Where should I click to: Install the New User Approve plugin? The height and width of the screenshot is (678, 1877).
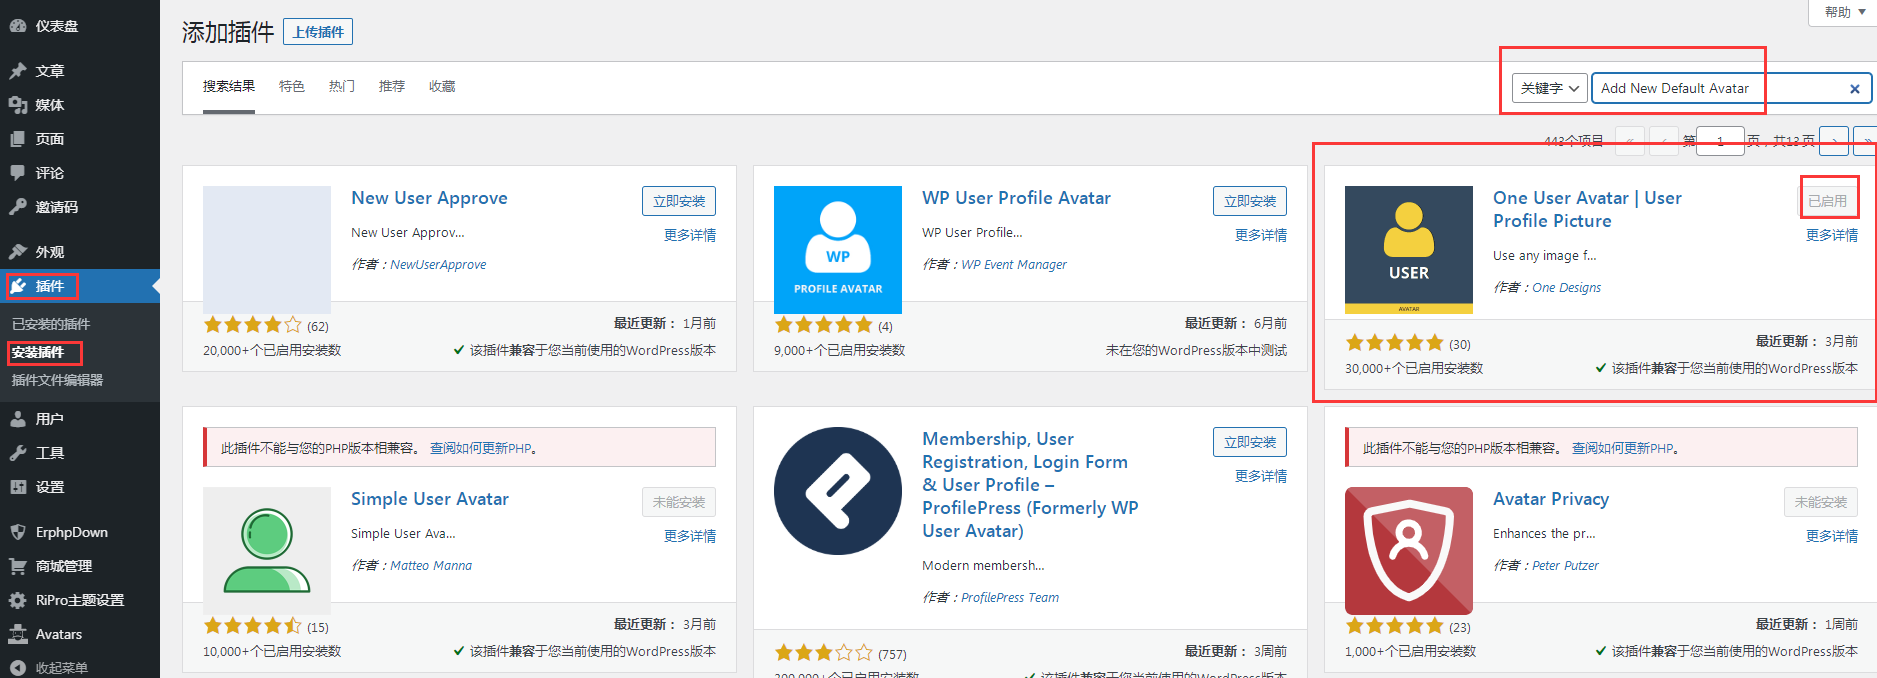[678, 201]
